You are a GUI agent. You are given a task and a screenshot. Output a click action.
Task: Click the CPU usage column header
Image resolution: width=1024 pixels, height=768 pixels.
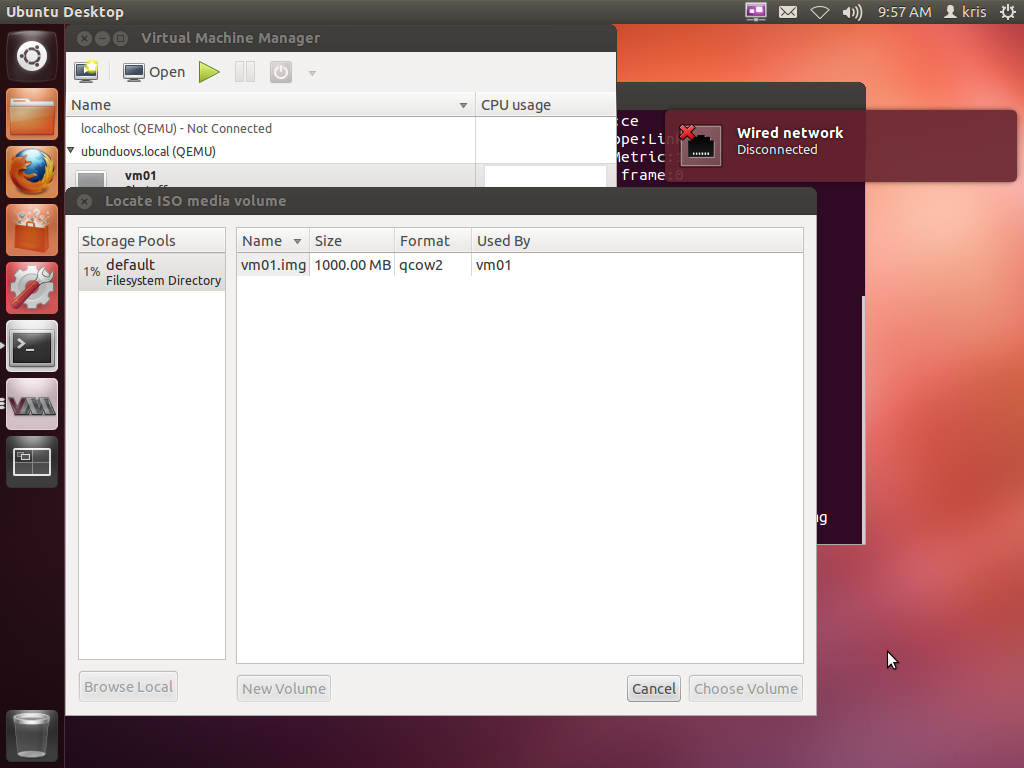[x=545, y=104]
